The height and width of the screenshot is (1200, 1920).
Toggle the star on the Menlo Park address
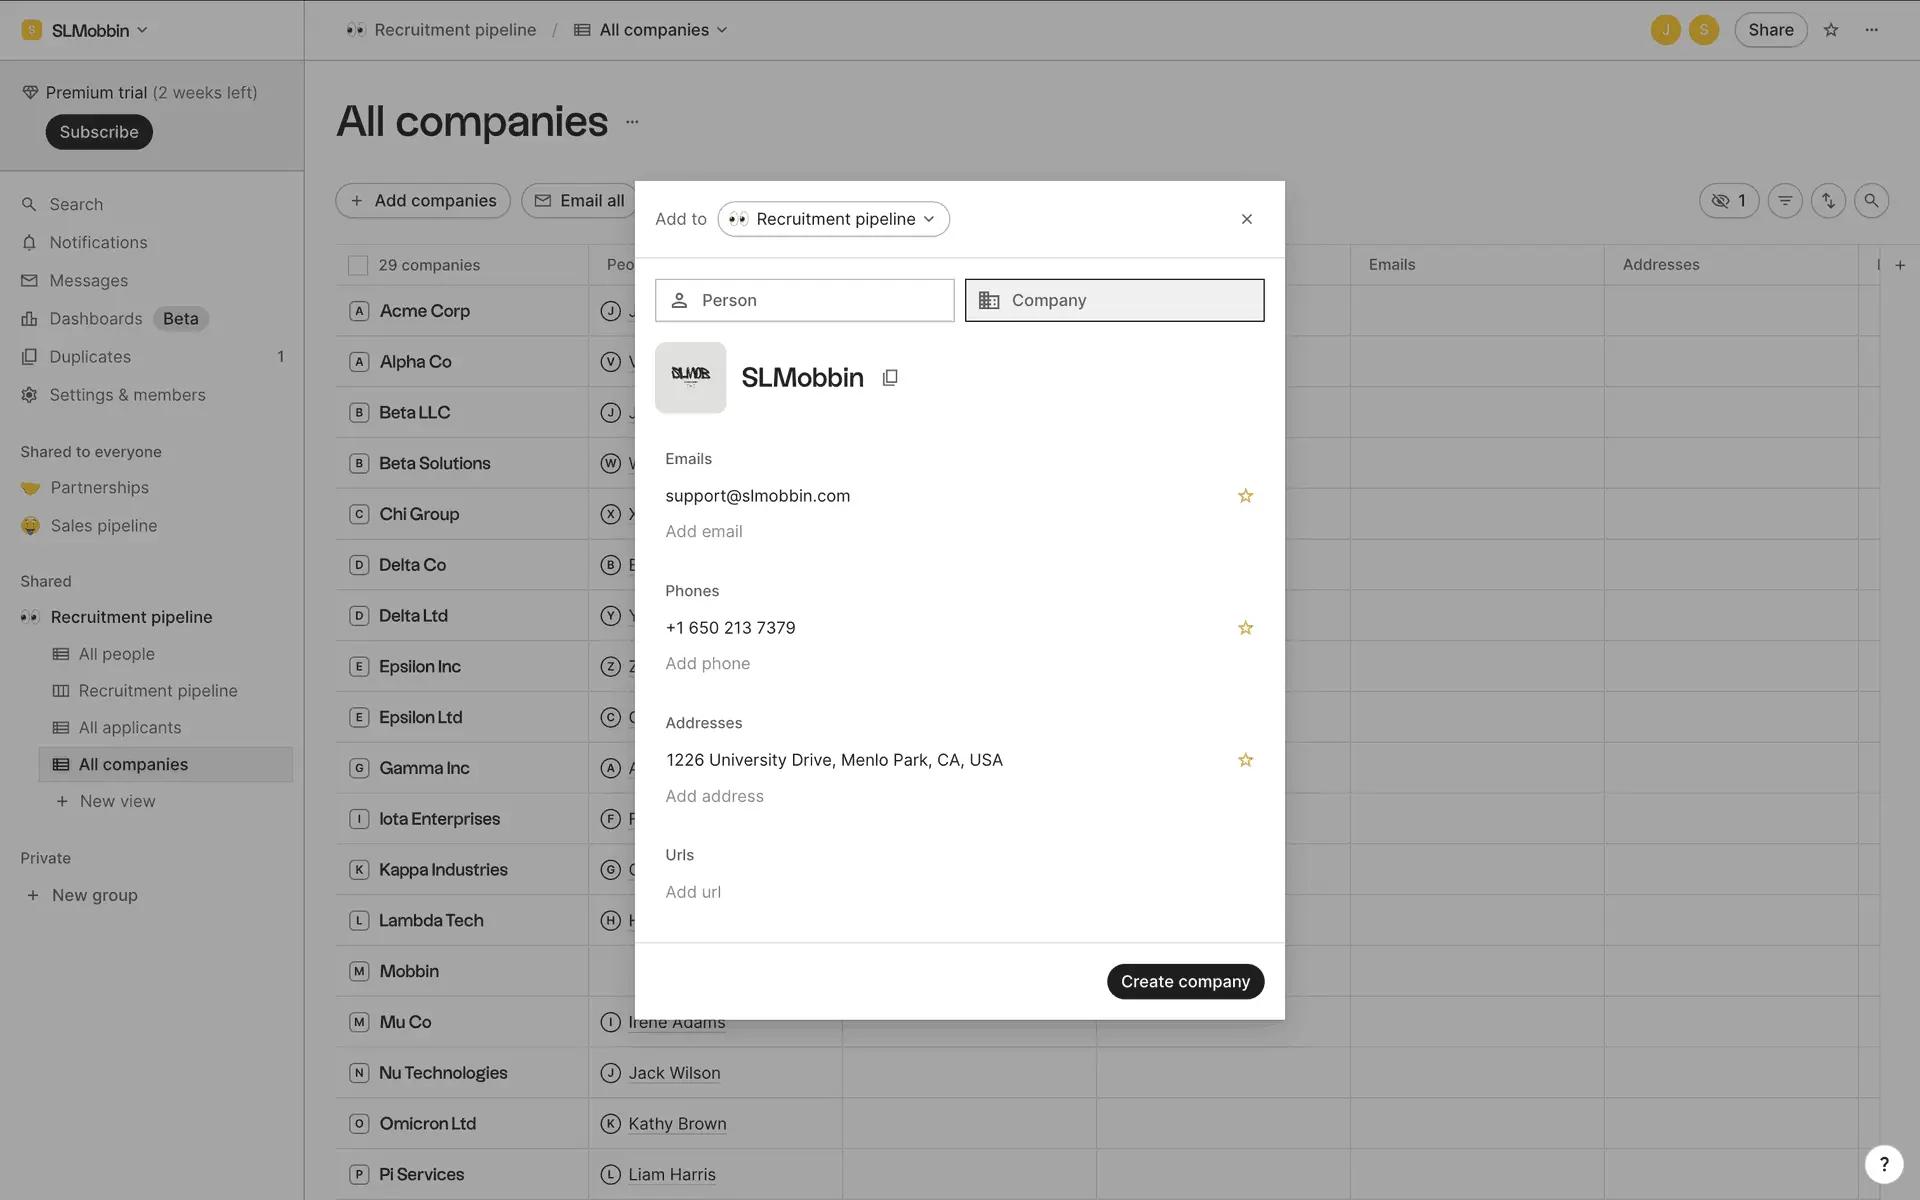(x=1245, y=760)
